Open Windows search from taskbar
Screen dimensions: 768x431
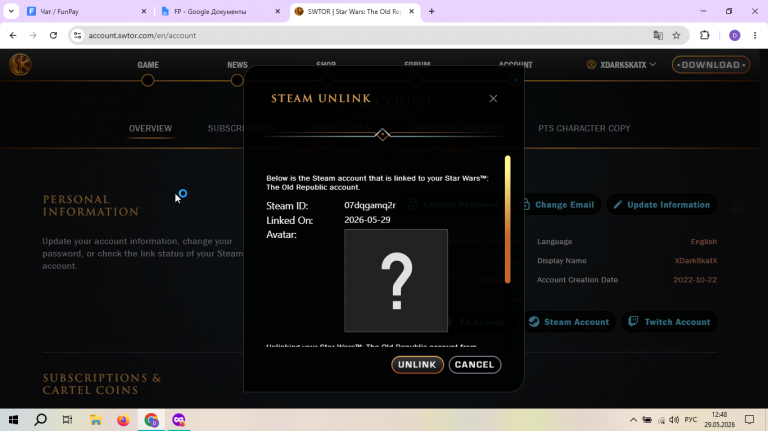pos(41,420)
